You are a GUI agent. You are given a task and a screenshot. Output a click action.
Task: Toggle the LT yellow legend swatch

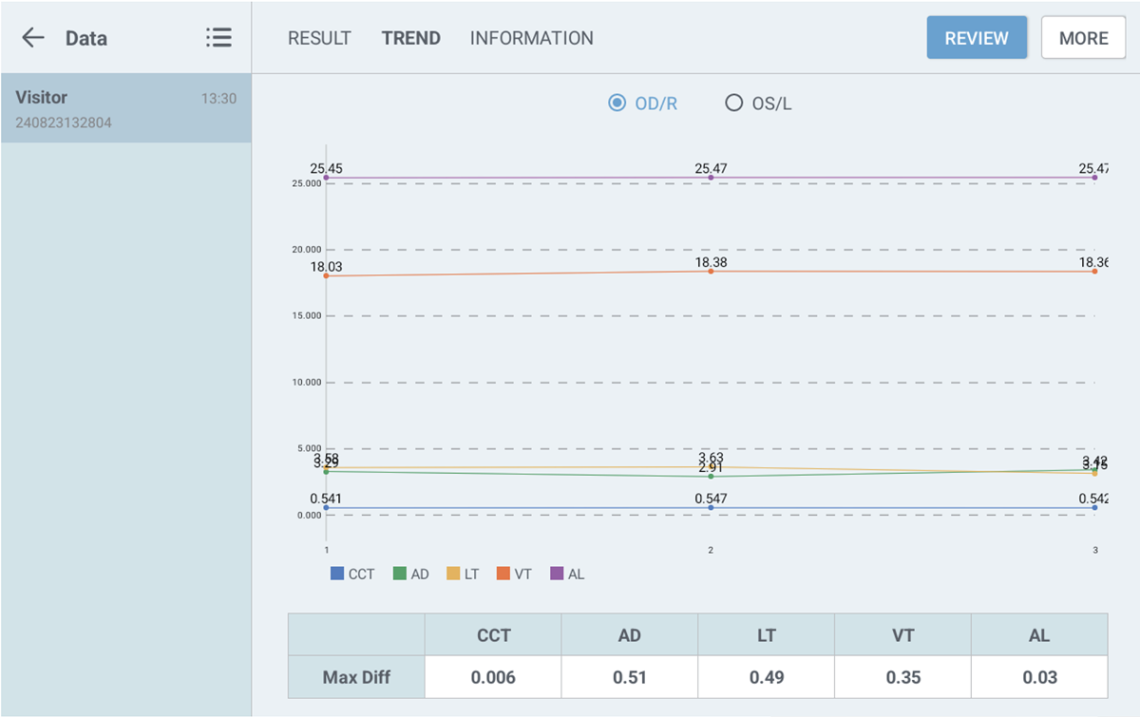(453, 574)
